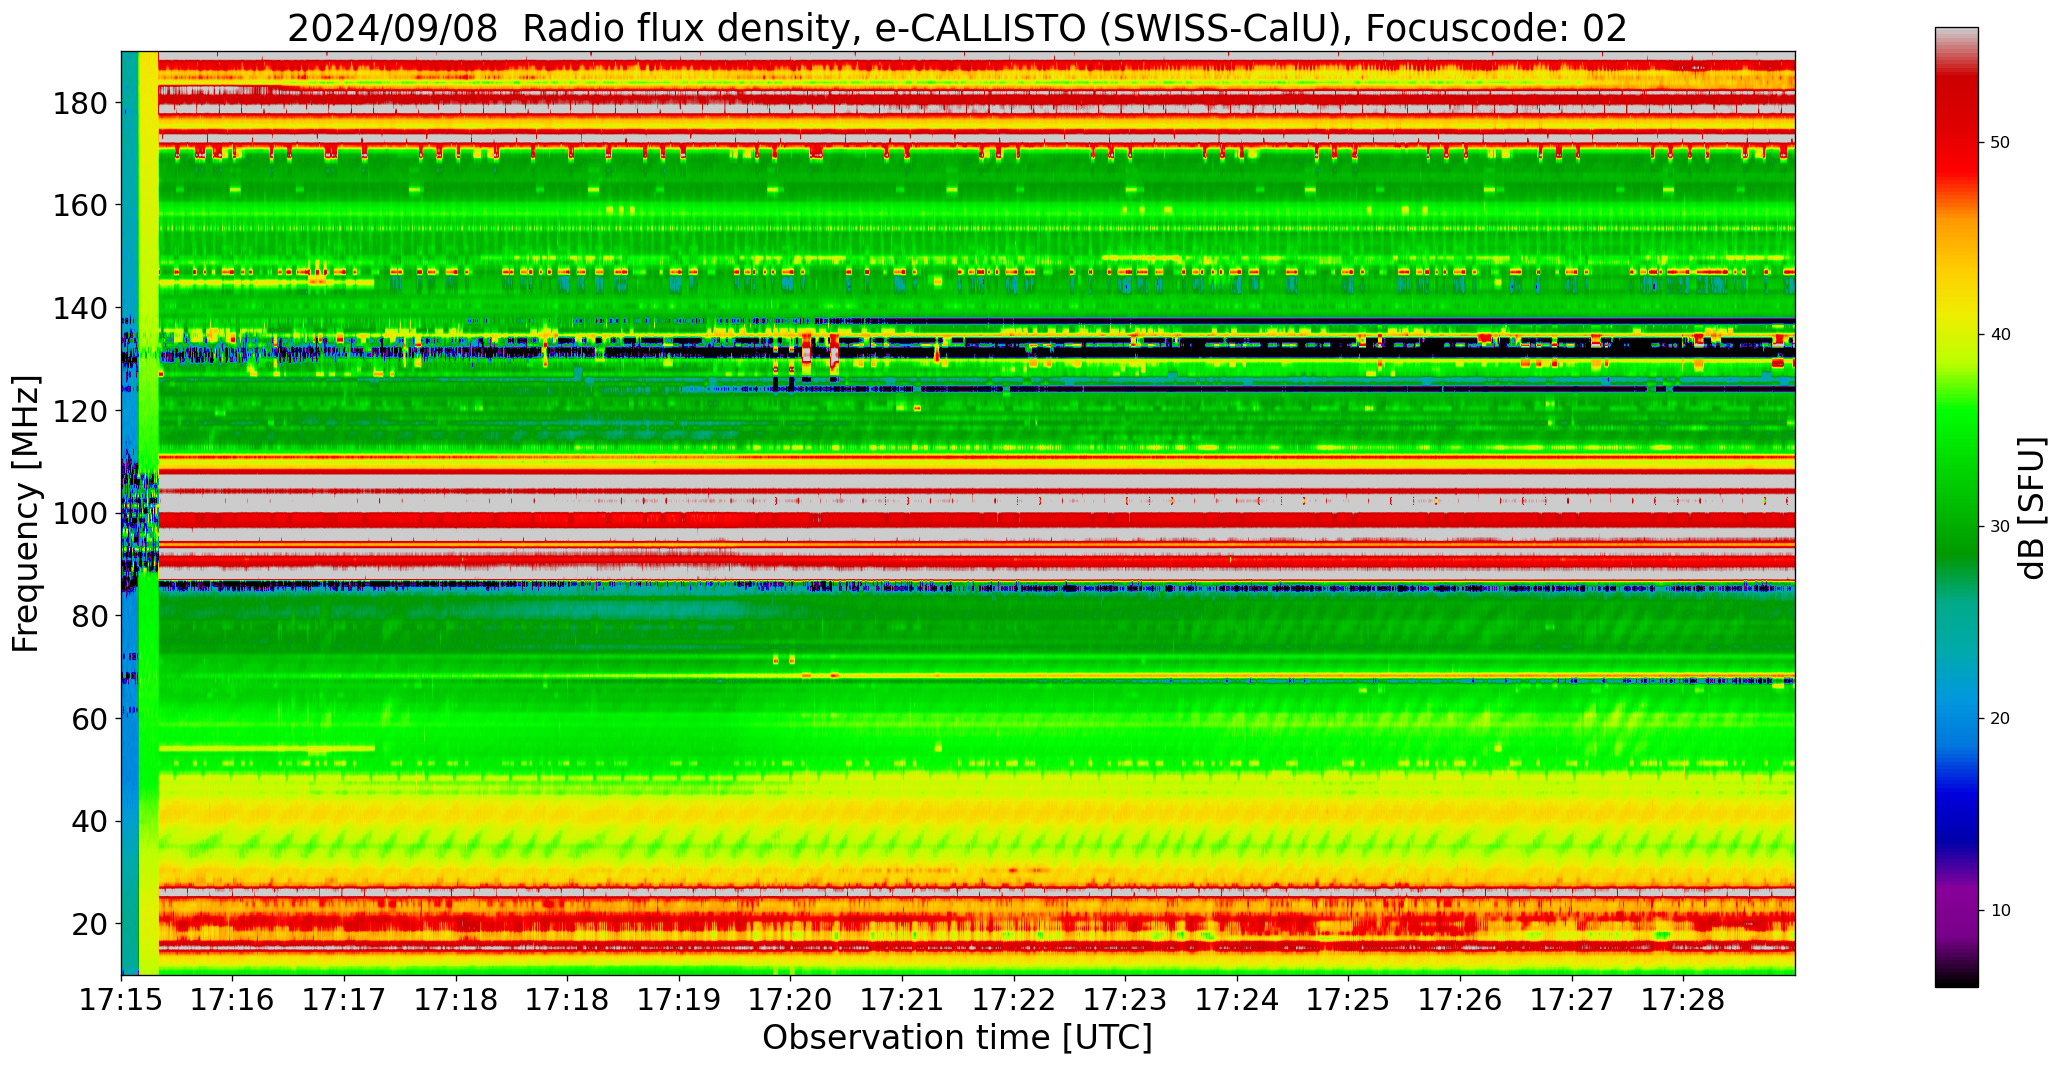
Task: Select the 180 tick on frequency axis
Action: (x=82, y=103)
